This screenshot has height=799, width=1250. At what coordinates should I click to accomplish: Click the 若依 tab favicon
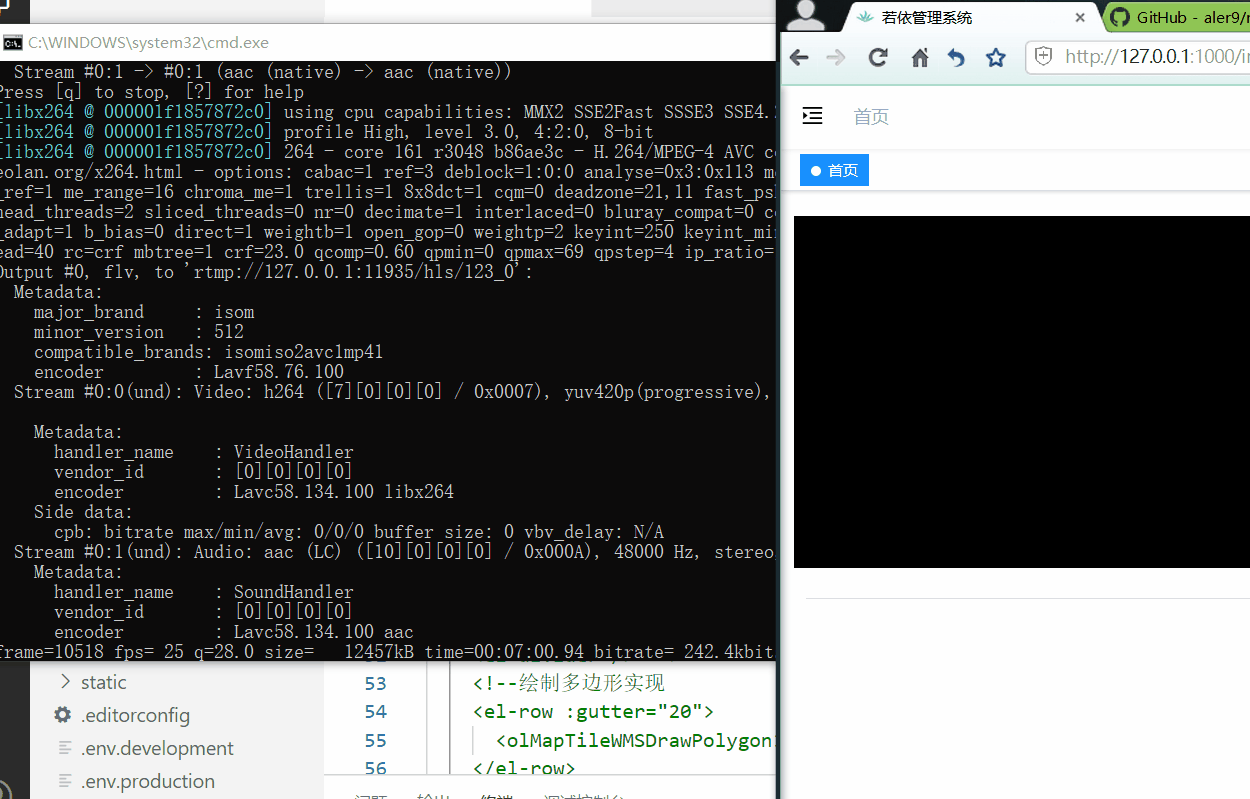pyautogui.click(x=865, y=17)
